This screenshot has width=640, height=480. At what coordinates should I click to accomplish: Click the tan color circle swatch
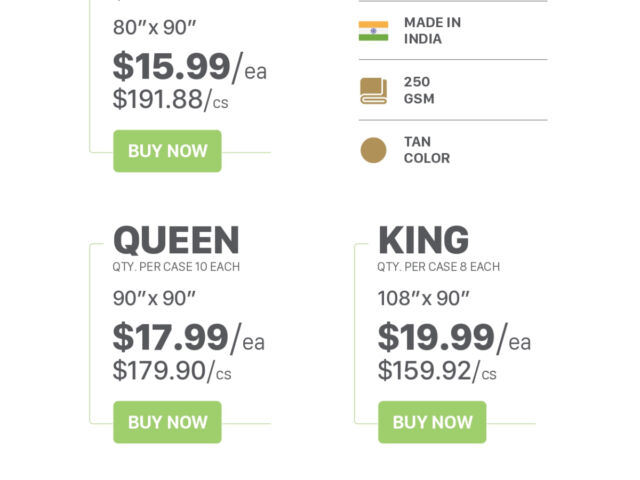373,151
